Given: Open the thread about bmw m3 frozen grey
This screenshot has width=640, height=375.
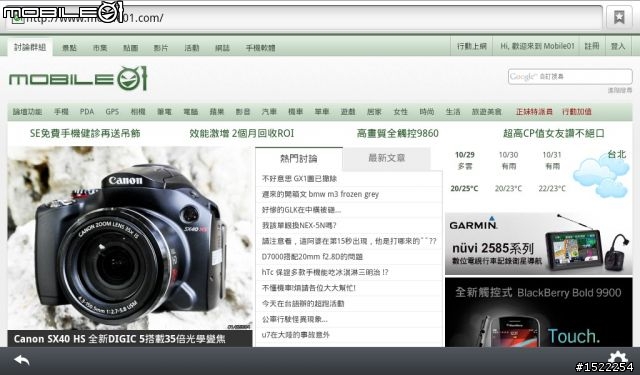Looking at the screenshot, I should [x=320, y=194].
